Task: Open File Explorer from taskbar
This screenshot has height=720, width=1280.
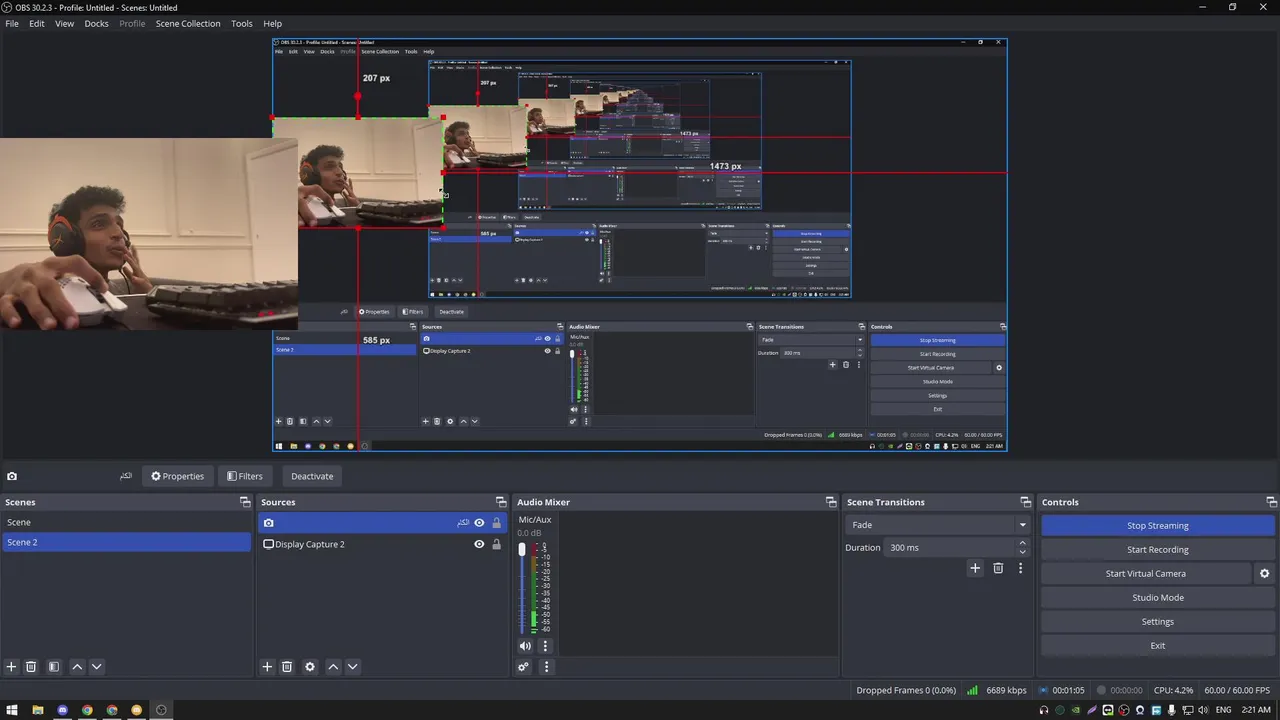Action: click(38, 710)
